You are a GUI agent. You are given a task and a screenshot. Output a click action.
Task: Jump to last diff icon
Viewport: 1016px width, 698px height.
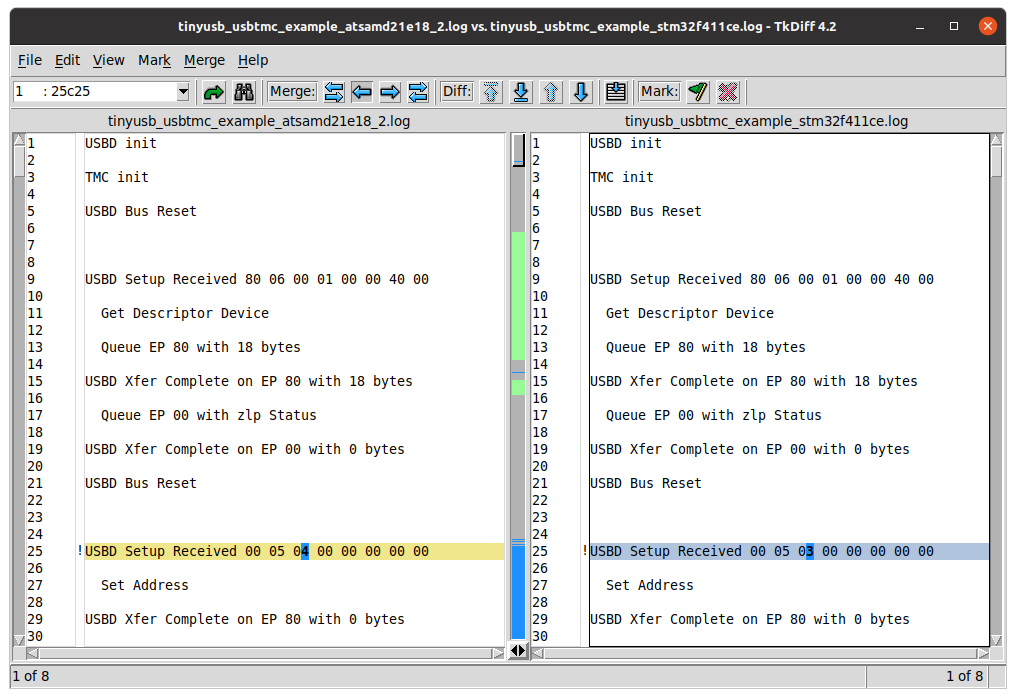click(521, 92)
